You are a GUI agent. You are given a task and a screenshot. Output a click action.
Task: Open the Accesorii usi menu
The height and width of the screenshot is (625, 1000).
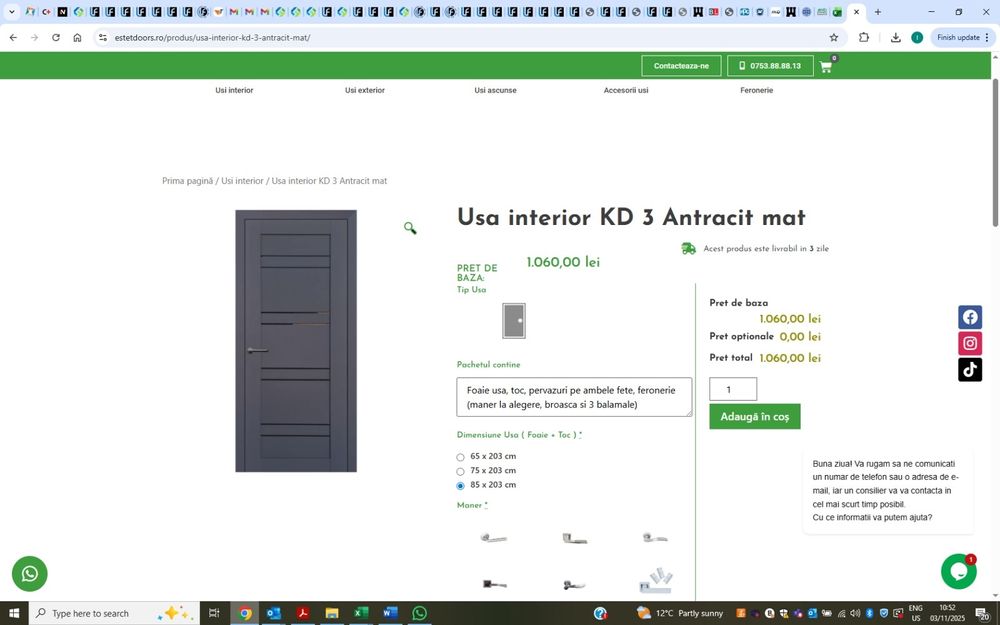tap(626, 91)
